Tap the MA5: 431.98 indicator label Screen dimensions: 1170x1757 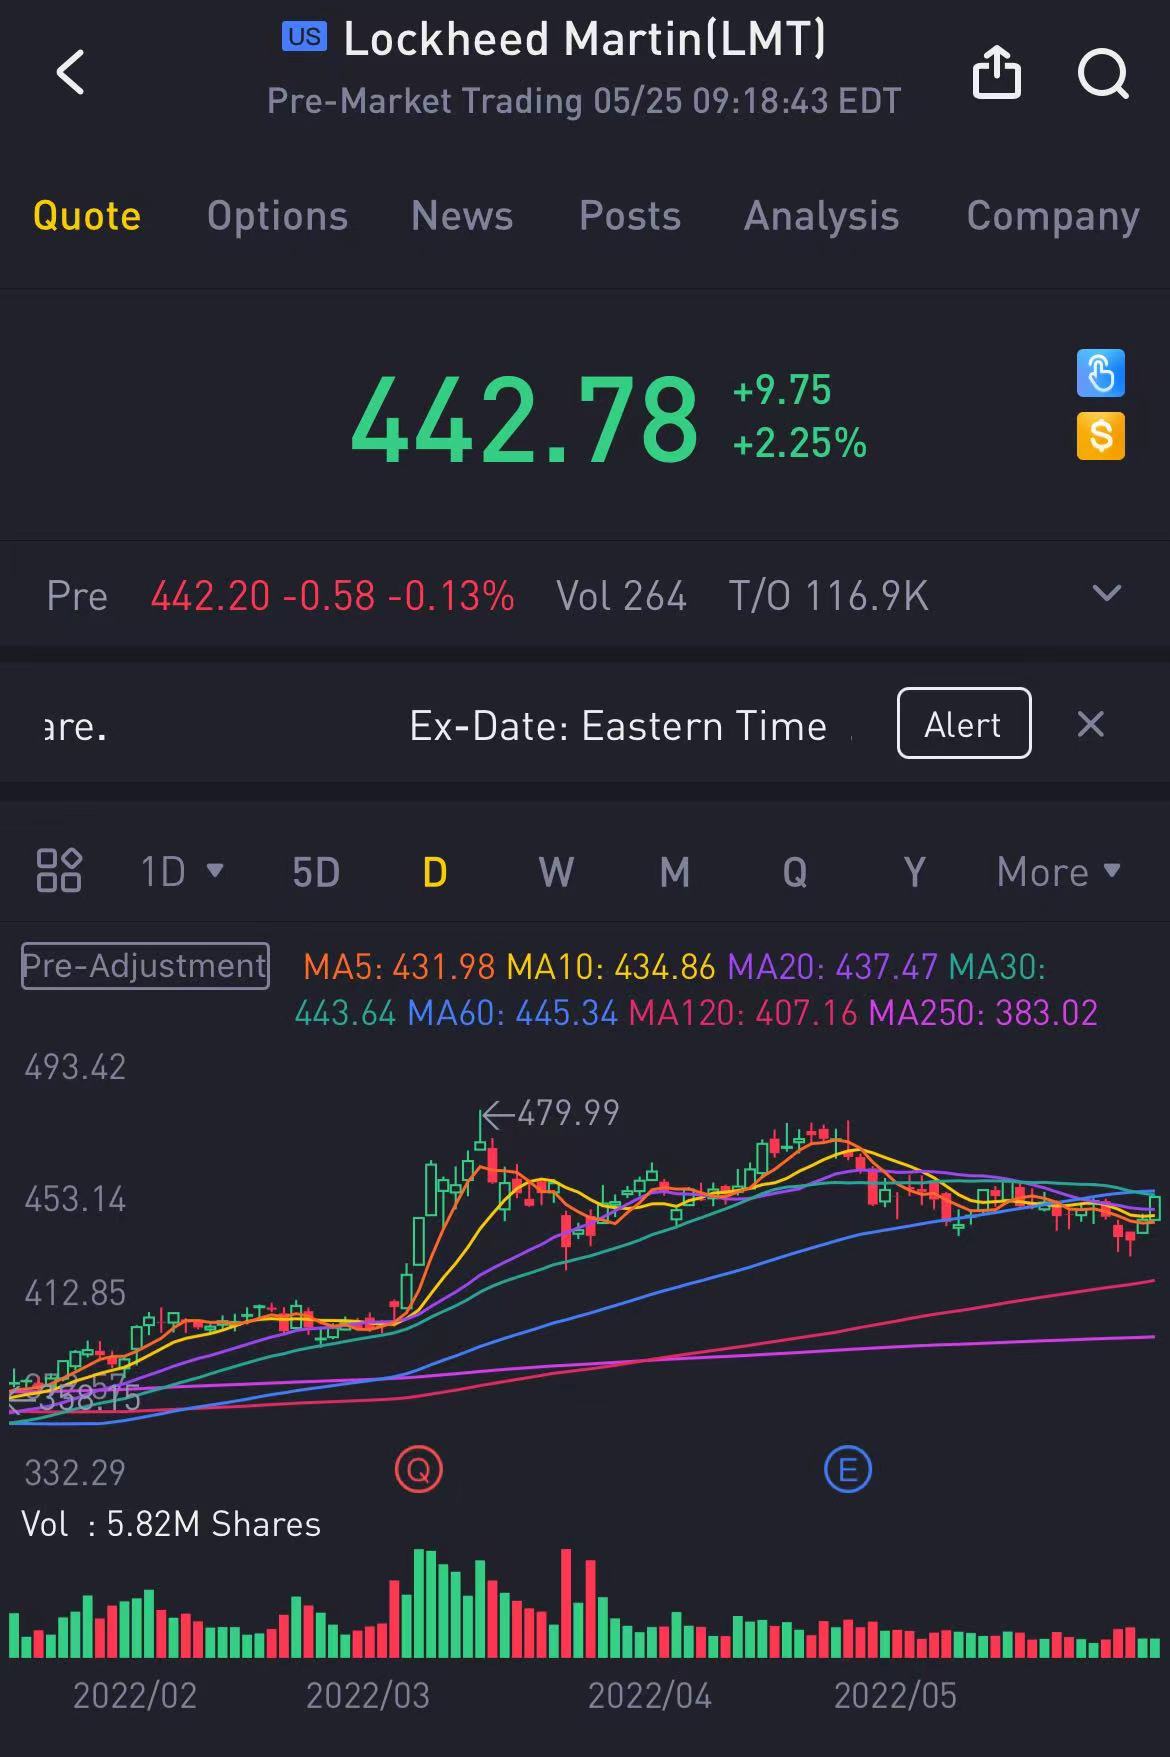pos(399,967)
